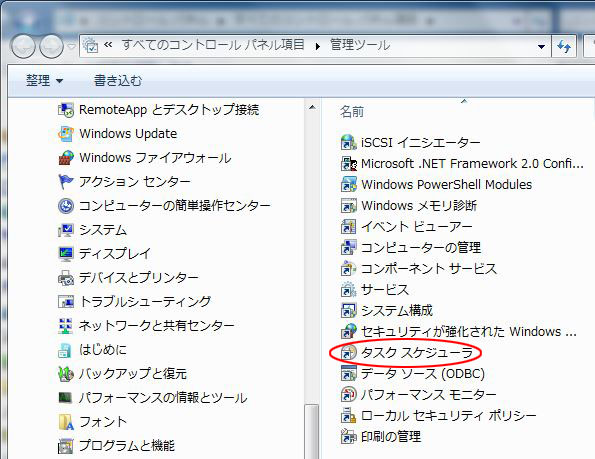
Task: Click the navigation pane scrollbar thumb
Action: (x=312, y=432)
